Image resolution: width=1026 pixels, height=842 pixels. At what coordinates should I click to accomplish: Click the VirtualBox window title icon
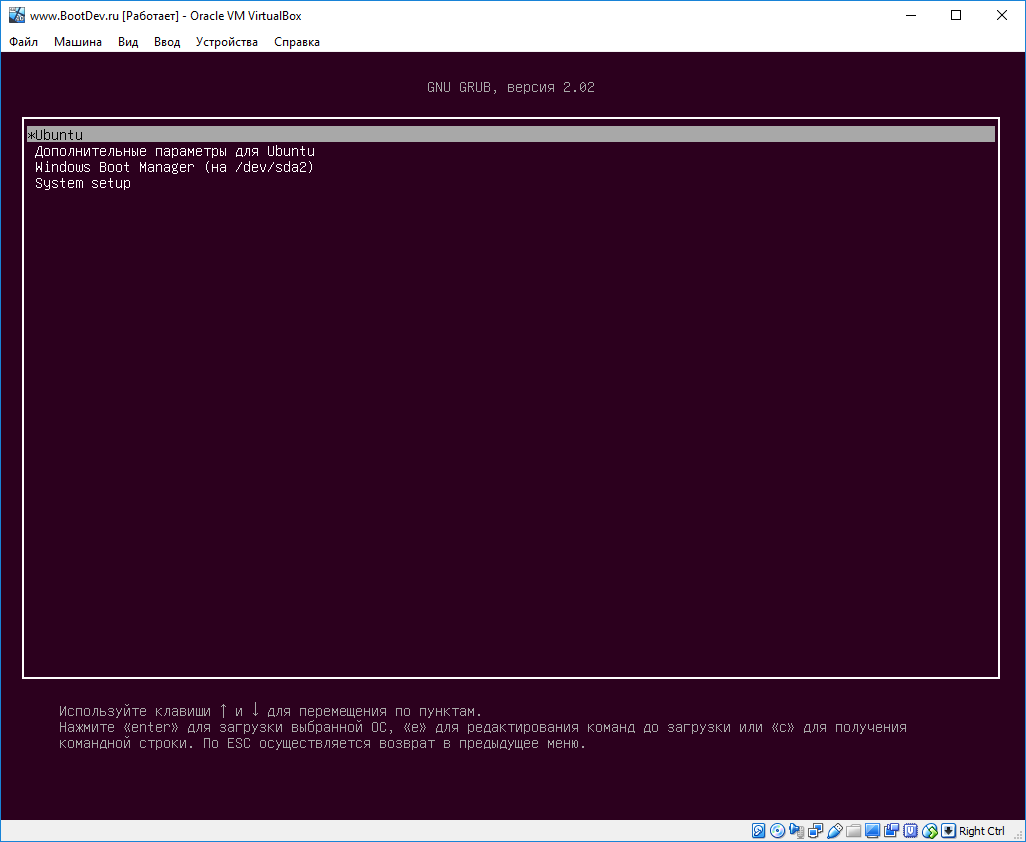tap(16, 15)
